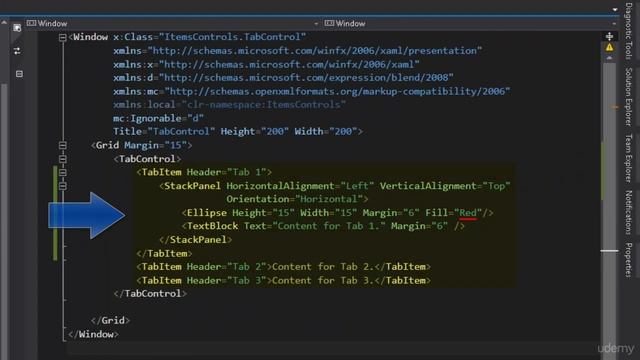Open the Properties side tab
The height and width of the screenshot is (360, 640).
629,260
